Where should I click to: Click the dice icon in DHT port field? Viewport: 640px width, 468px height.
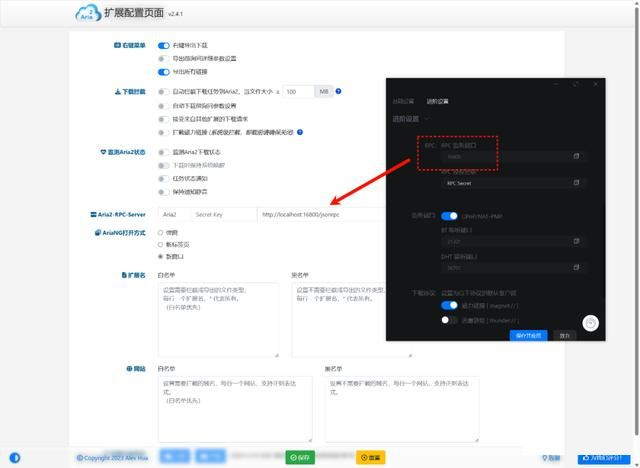[576, 267]
